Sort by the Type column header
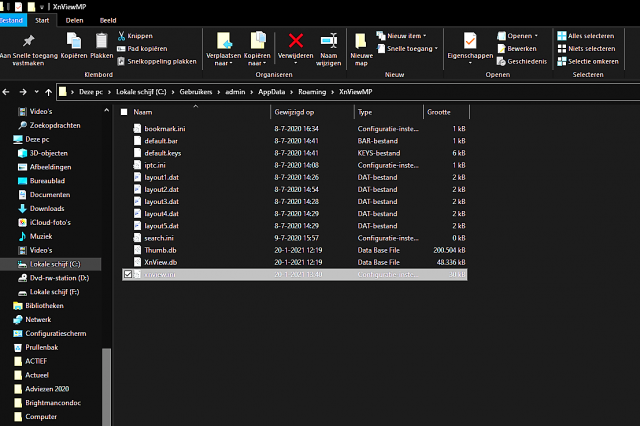640x426 pixels. (365, 112)
